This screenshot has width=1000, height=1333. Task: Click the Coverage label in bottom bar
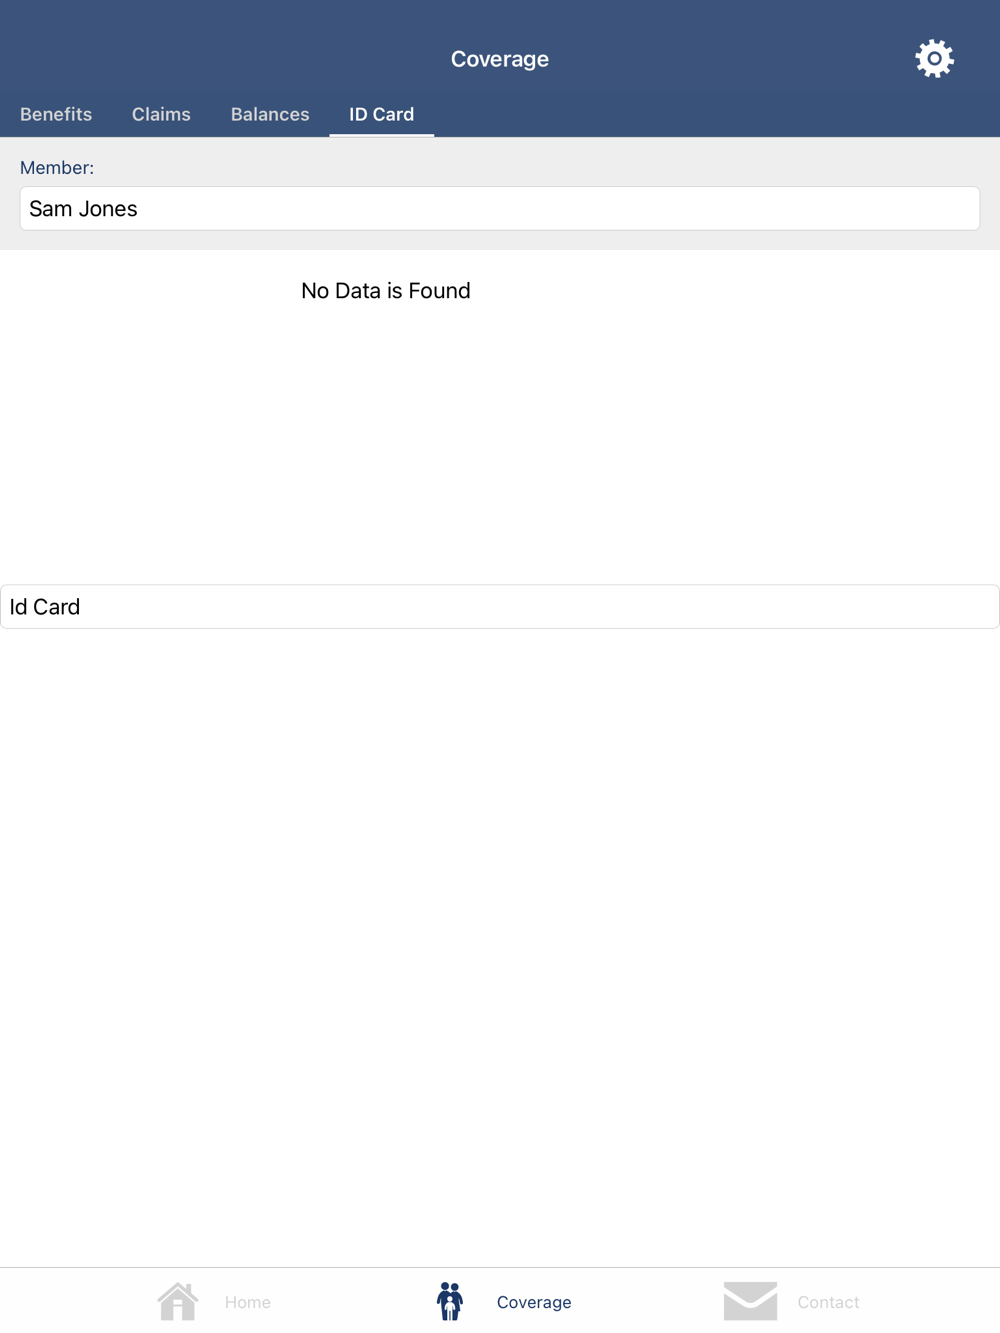pyautogui.click(x=534, y=1302)
